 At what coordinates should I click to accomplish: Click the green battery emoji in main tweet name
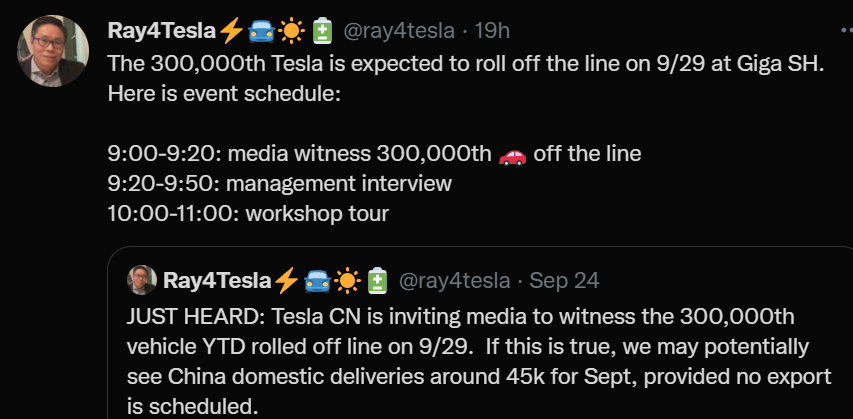(322, 31)
